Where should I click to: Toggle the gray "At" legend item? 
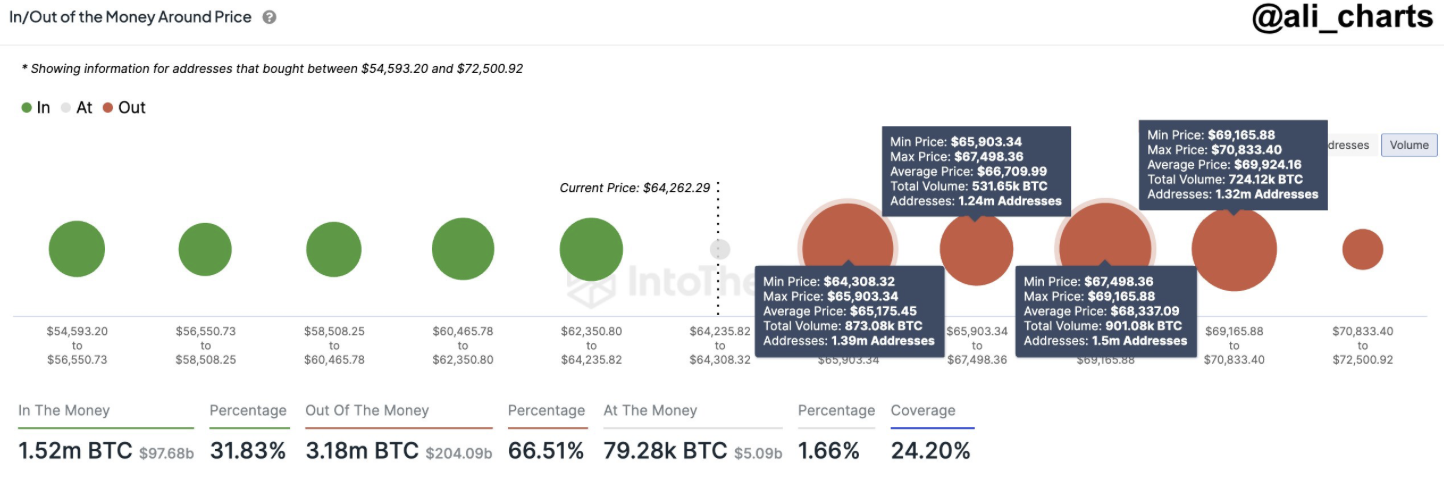click(x=76, y=108)
